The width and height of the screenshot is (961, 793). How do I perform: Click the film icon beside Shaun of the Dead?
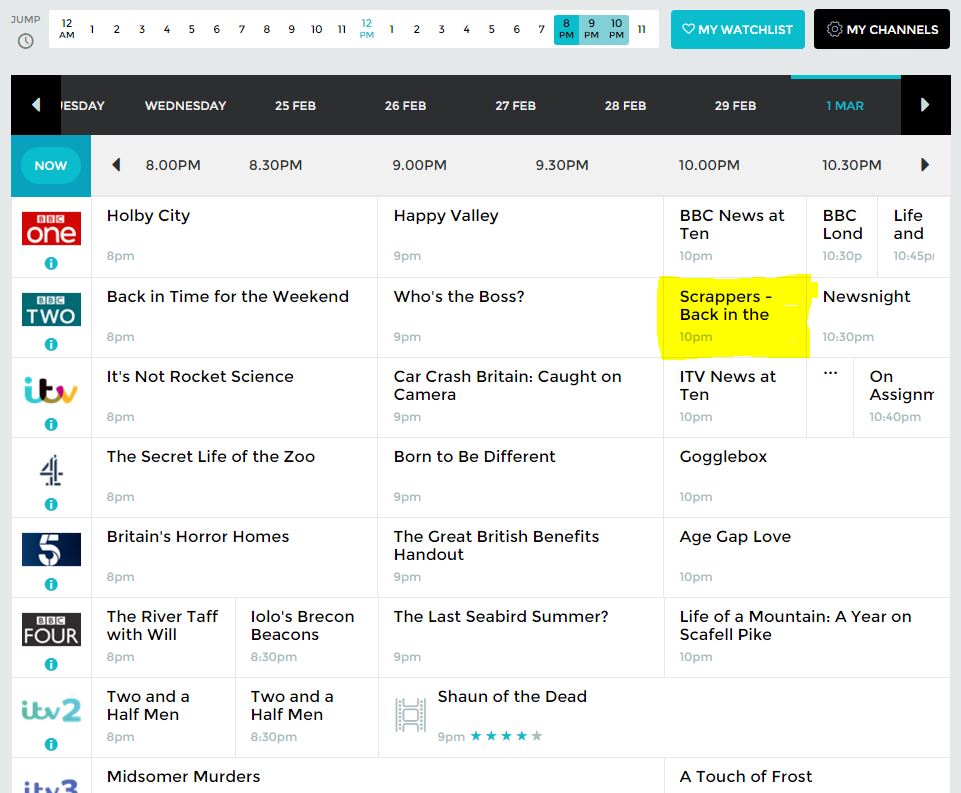(410, 715)
